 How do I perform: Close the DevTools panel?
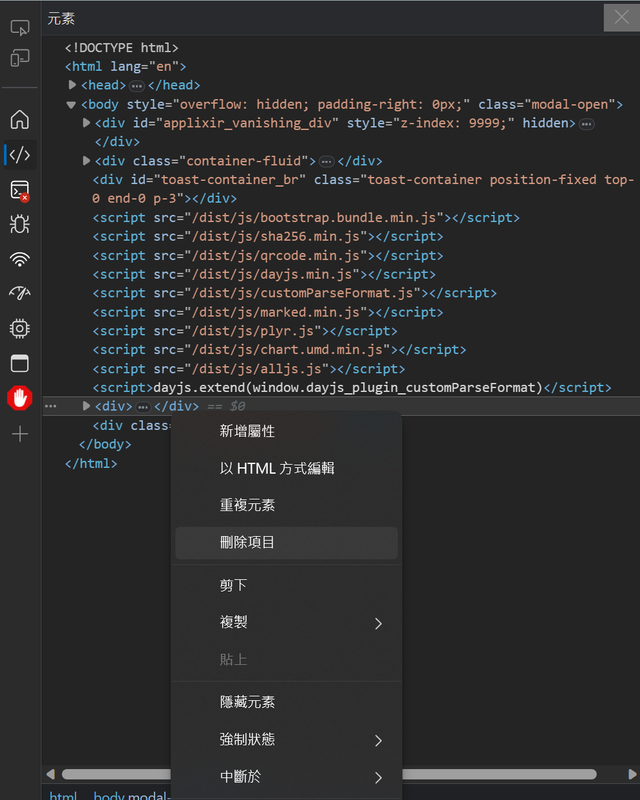622,17
